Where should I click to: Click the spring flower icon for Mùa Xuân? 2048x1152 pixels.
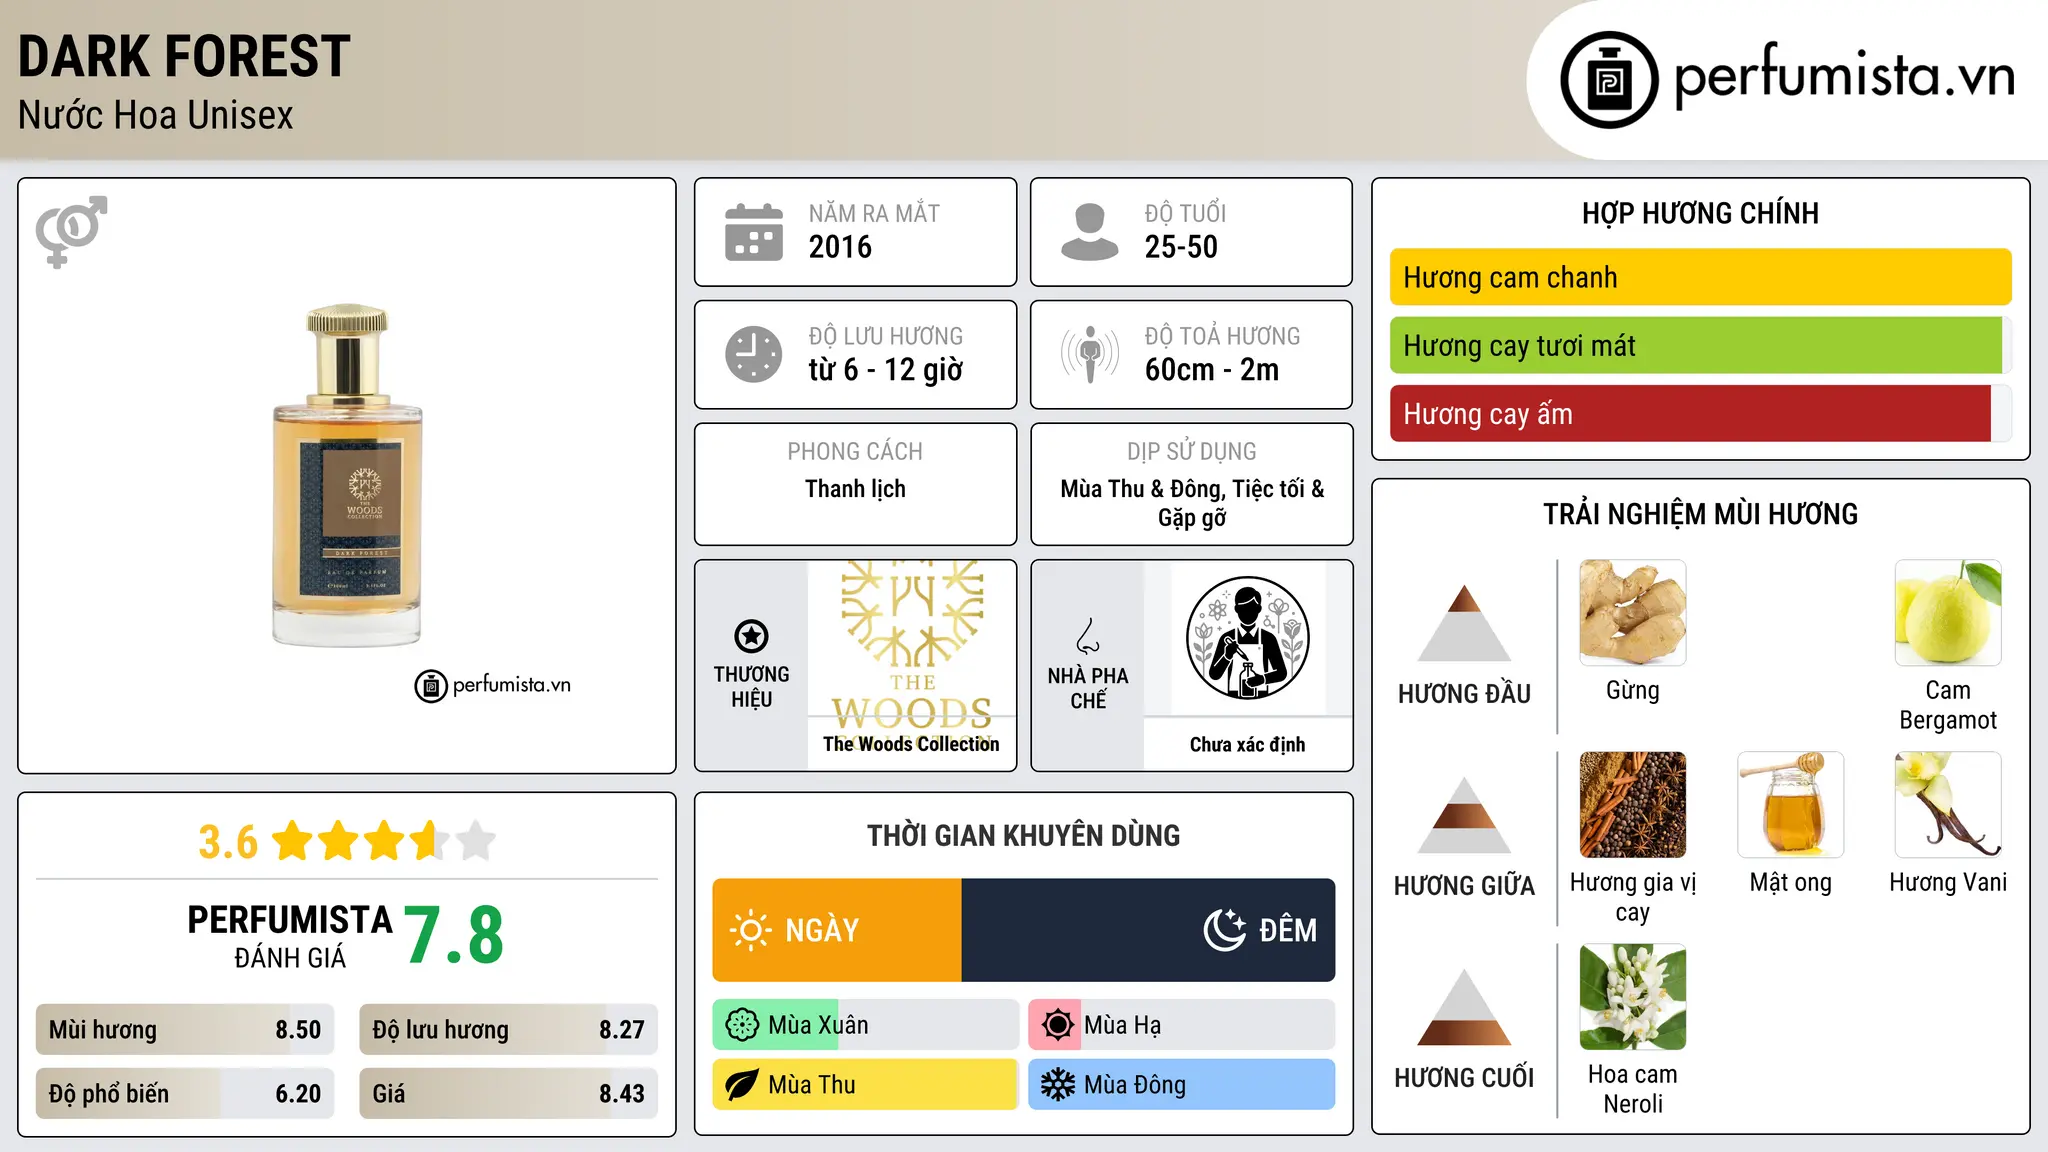742,1025
